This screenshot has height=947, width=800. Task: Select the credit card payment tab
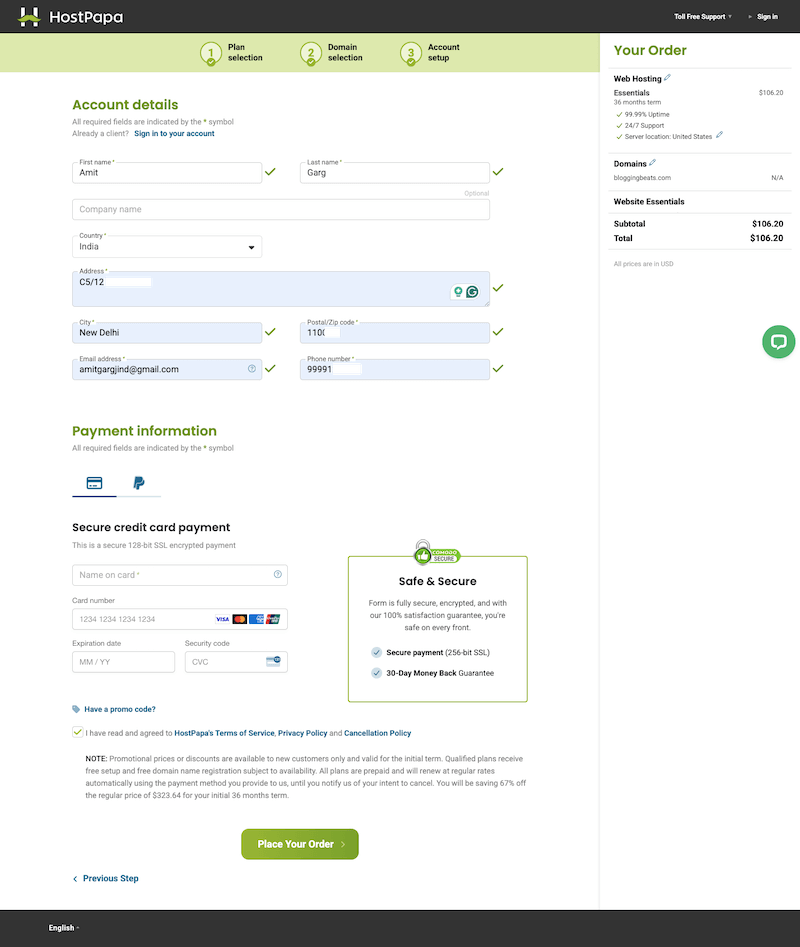pyautogui.click(x=94, y=483)
